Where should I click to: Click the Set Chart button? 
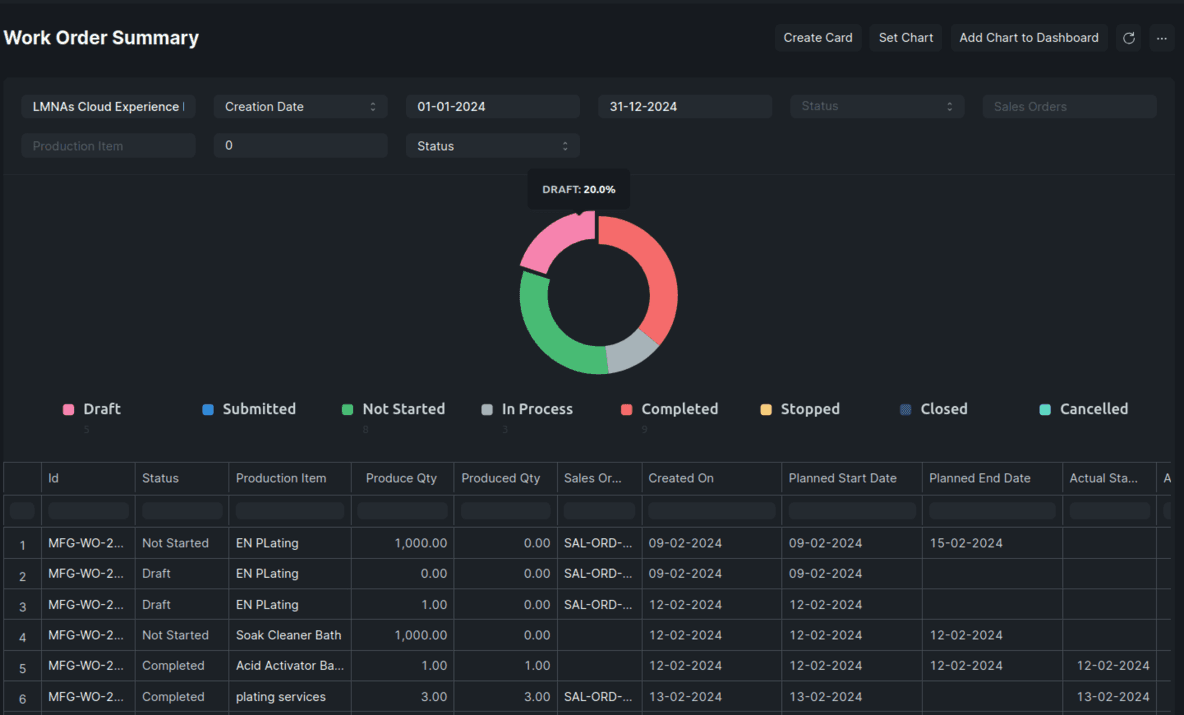(x=904, y=37)
